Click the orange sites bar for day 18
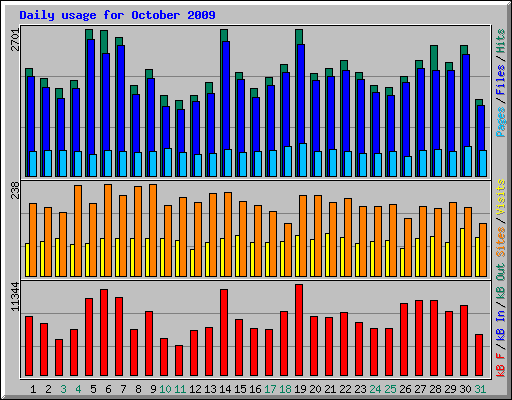Image resolution: width=512 pixels, height=400 pixels. [x=288, y=250]
